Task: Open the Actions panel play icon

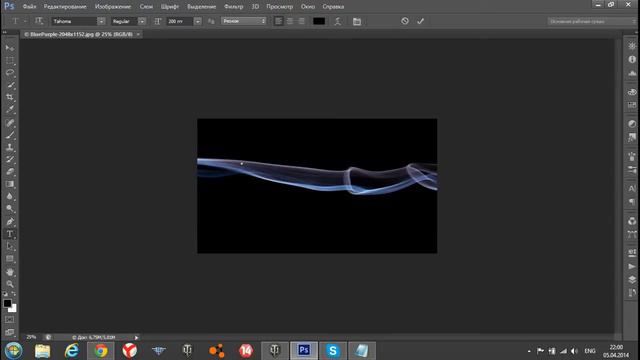Action: tap(632, 266)
